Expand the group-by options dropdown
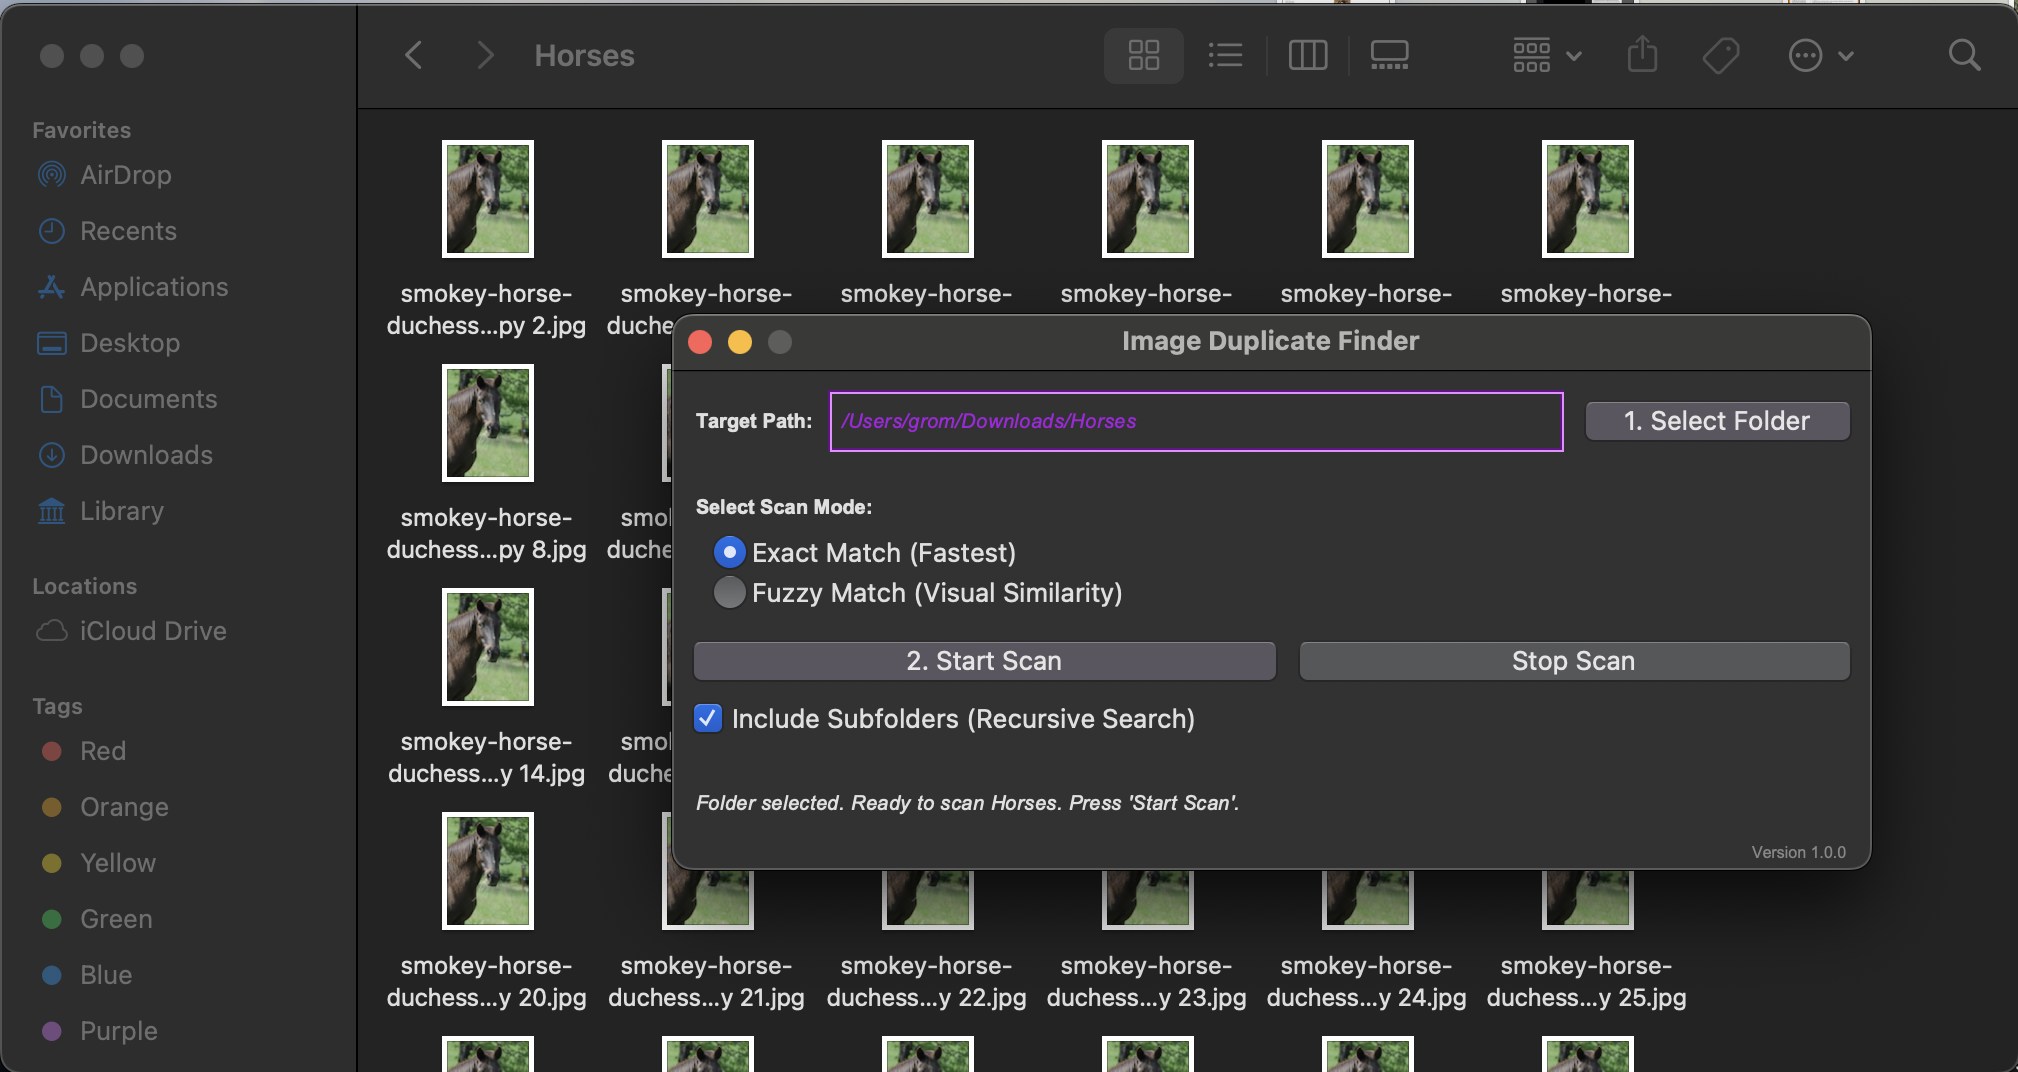 pyautogui.click(x=1546, y=55)
